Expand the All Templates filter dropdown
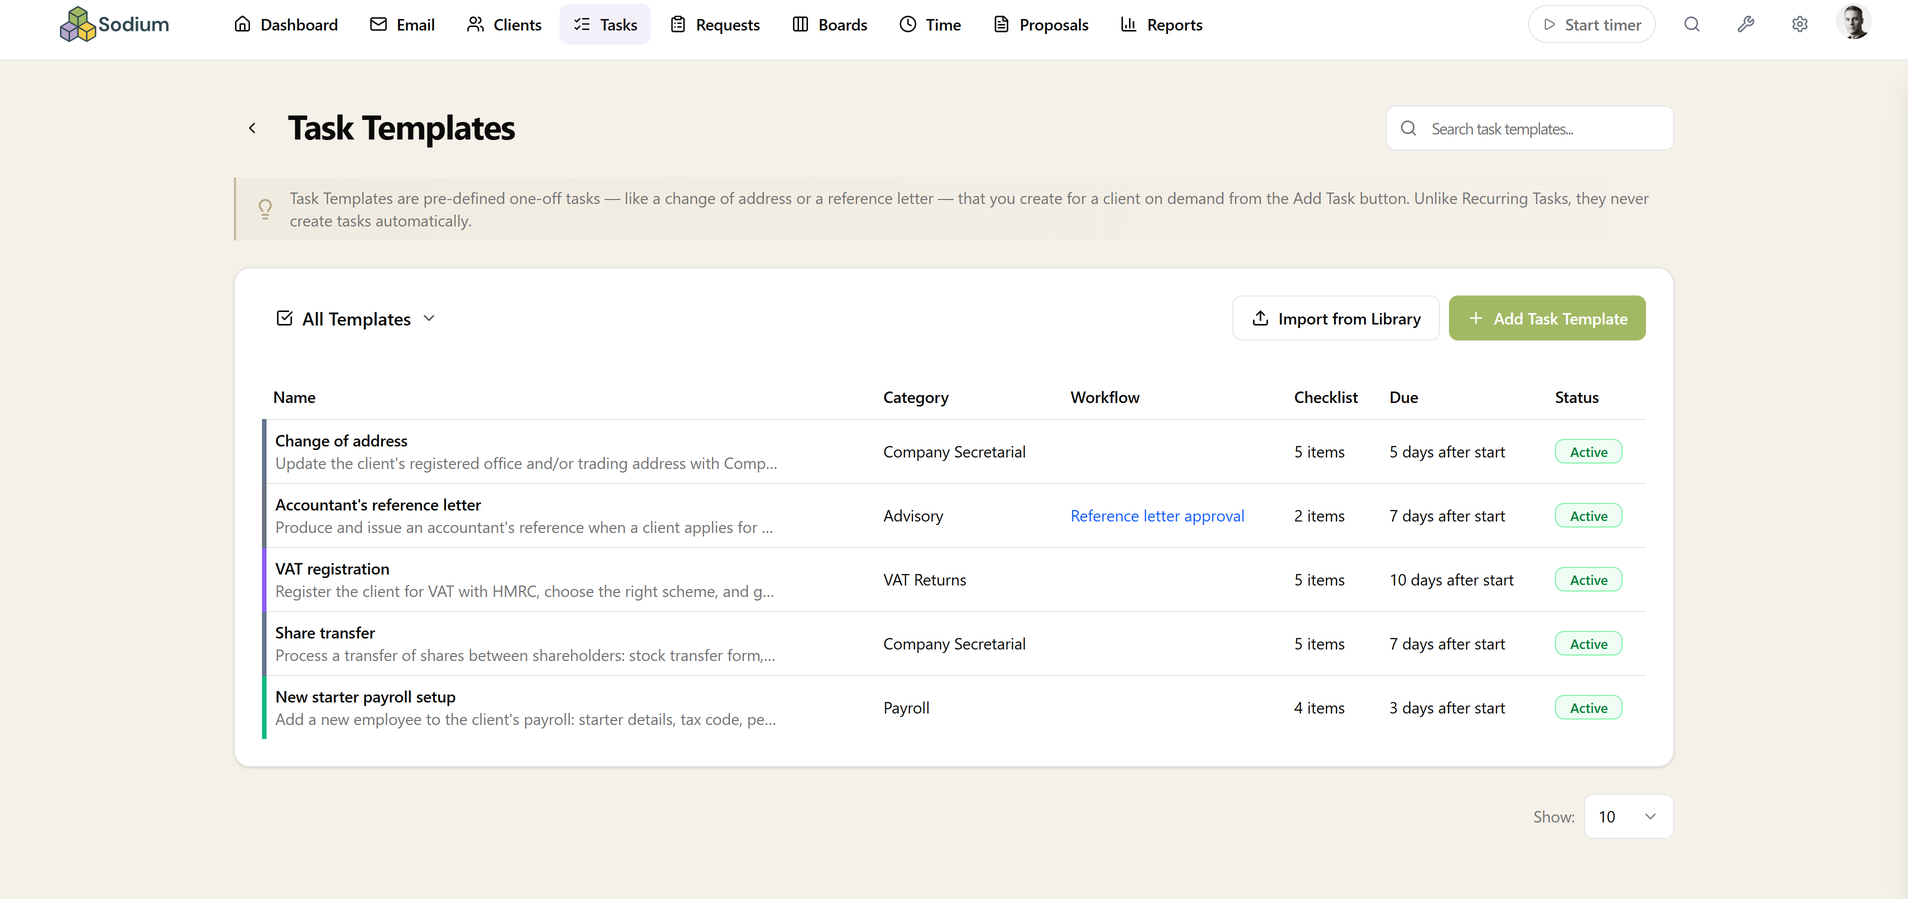 pos(356,318)
